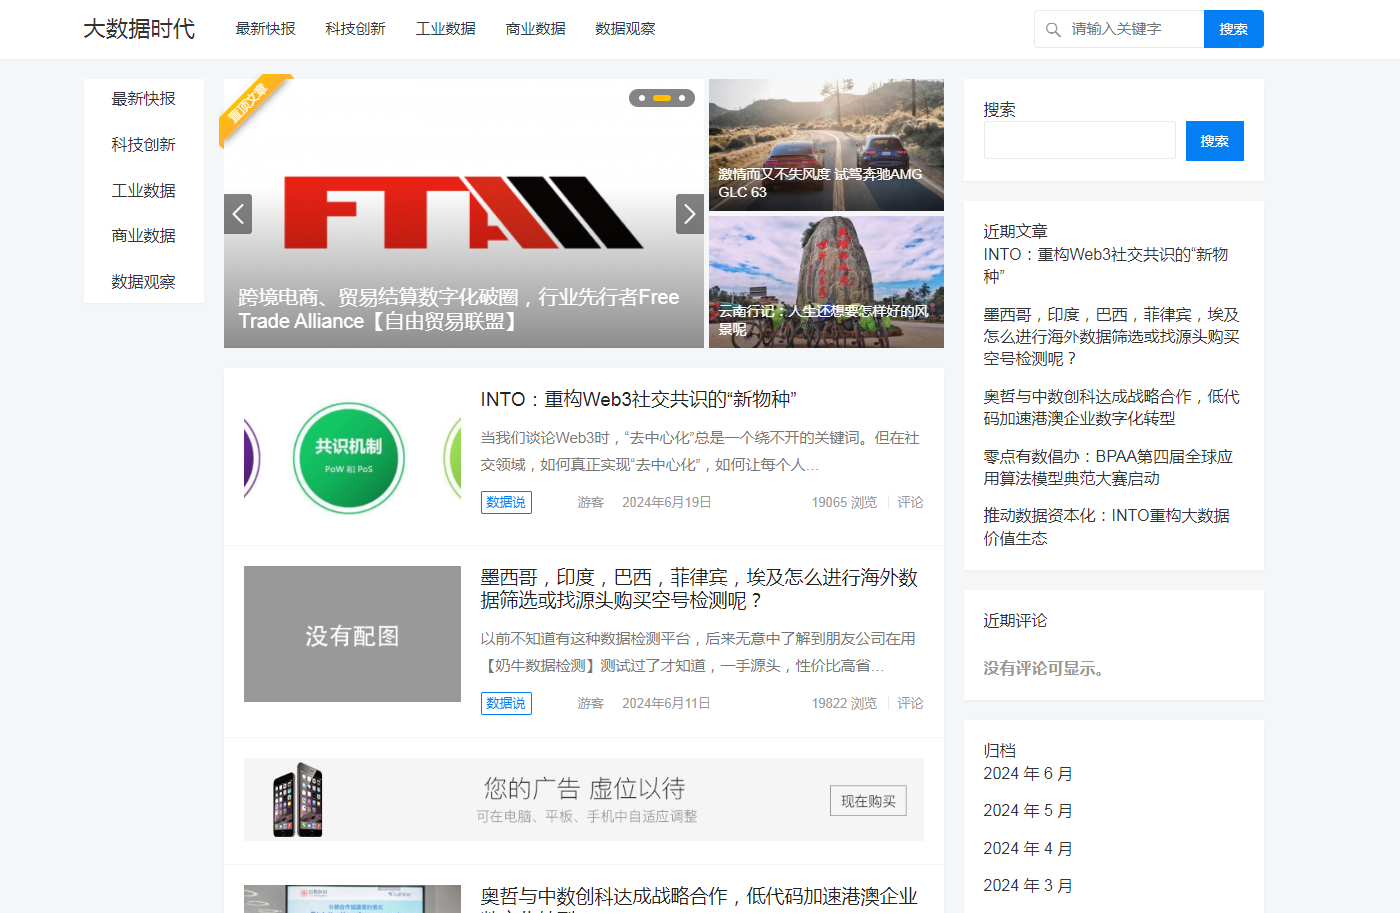1400x913 pixels.
Task: Click date 2024年6月11日 on 墨西哥 article
Action: tap(666, 703)
